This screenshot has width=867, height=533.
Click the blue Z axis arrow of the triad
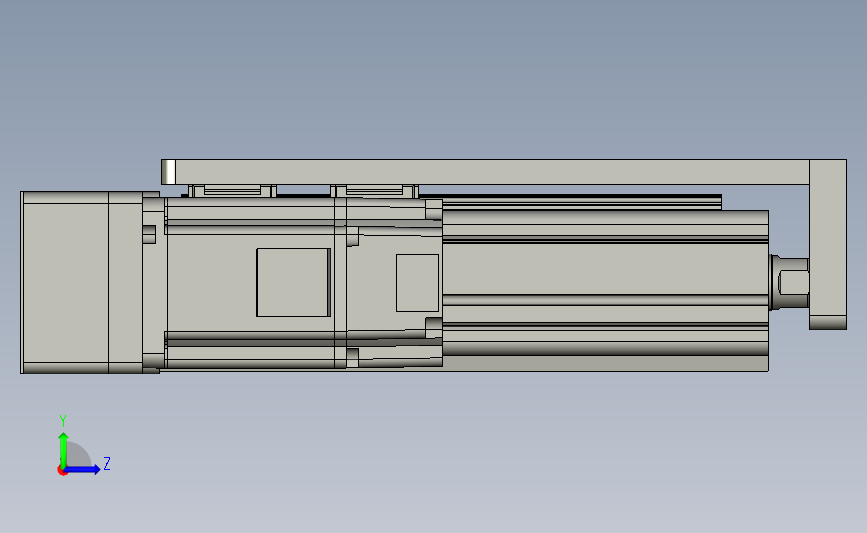coord(83,470)
